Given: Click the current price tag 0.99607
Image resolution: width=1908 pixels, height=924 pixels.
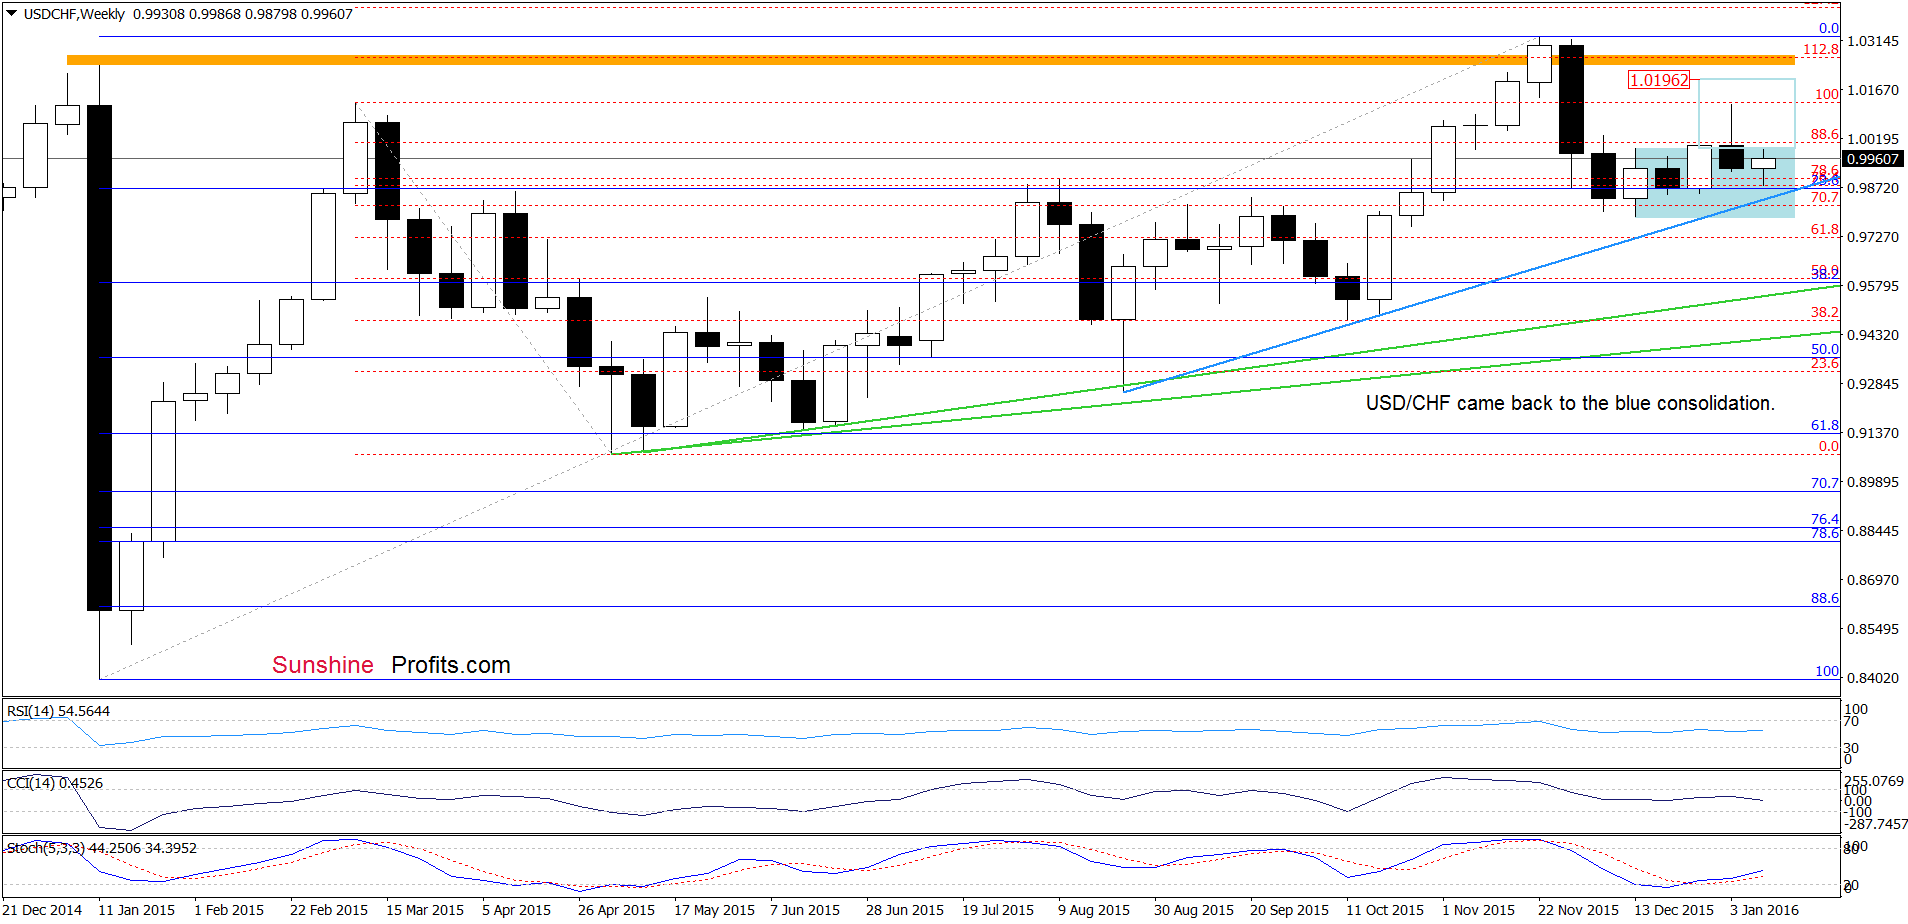Looking at the screenshot, I should (x=1874, y=159).
